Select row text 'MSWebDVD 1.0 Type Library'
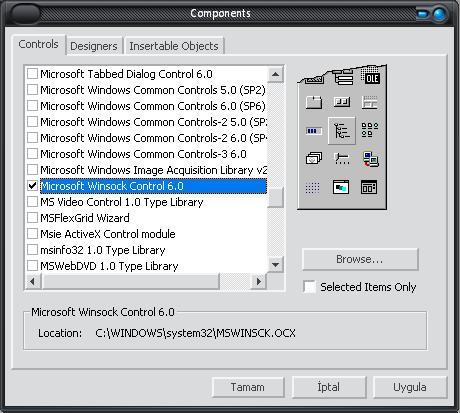Image resolution: width=460 pixels, height=413 pixels. click(109, 266)
